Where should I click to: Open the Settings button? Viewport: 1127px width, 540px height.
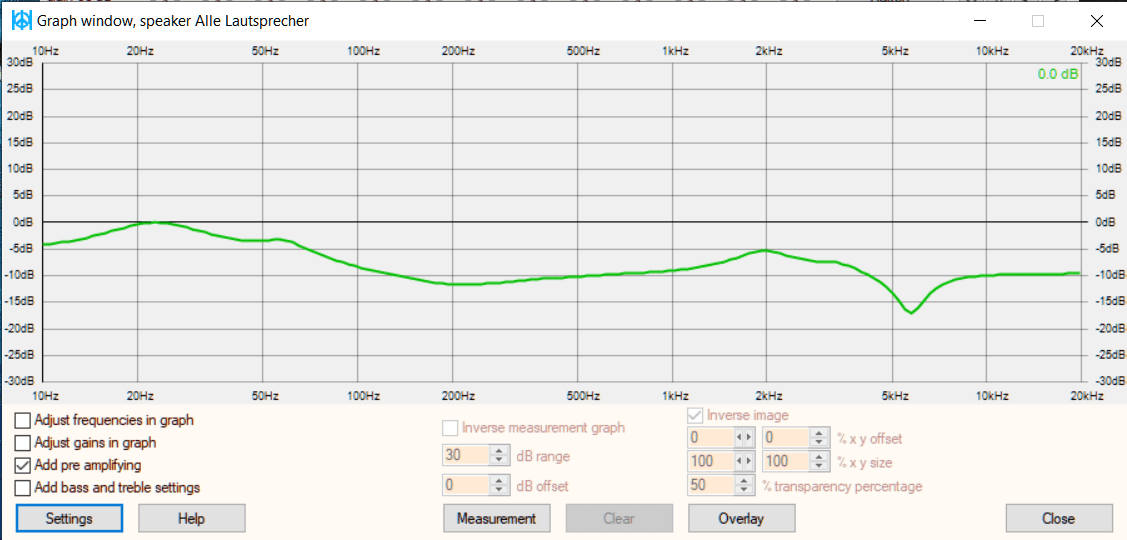(69, 518)
